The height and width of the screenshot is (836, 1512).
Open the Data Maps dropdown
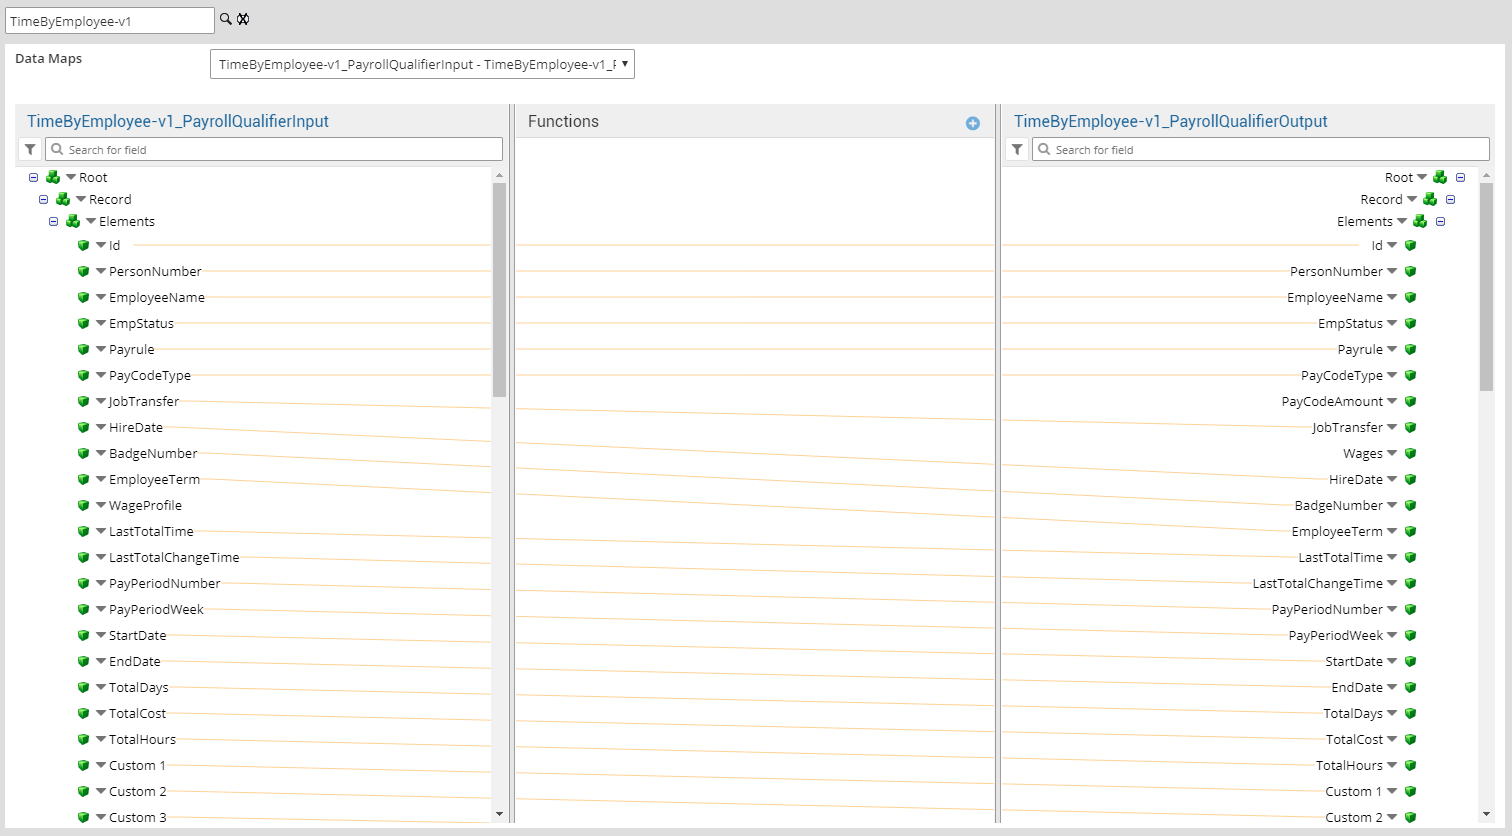point(422,64)
